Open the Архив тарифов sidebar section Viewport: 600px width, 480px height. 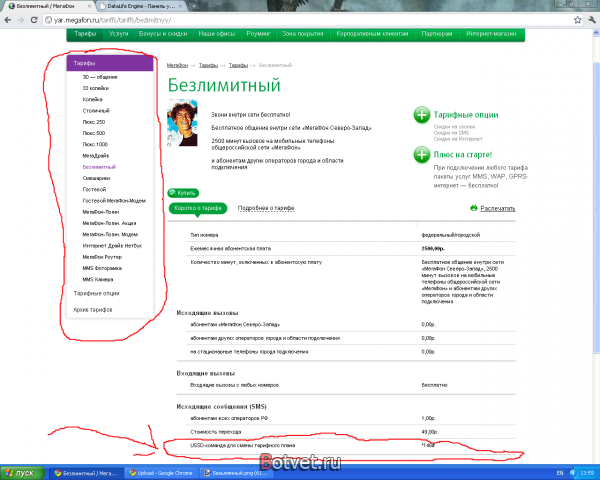pyautogui.click(x=93, y=310)
